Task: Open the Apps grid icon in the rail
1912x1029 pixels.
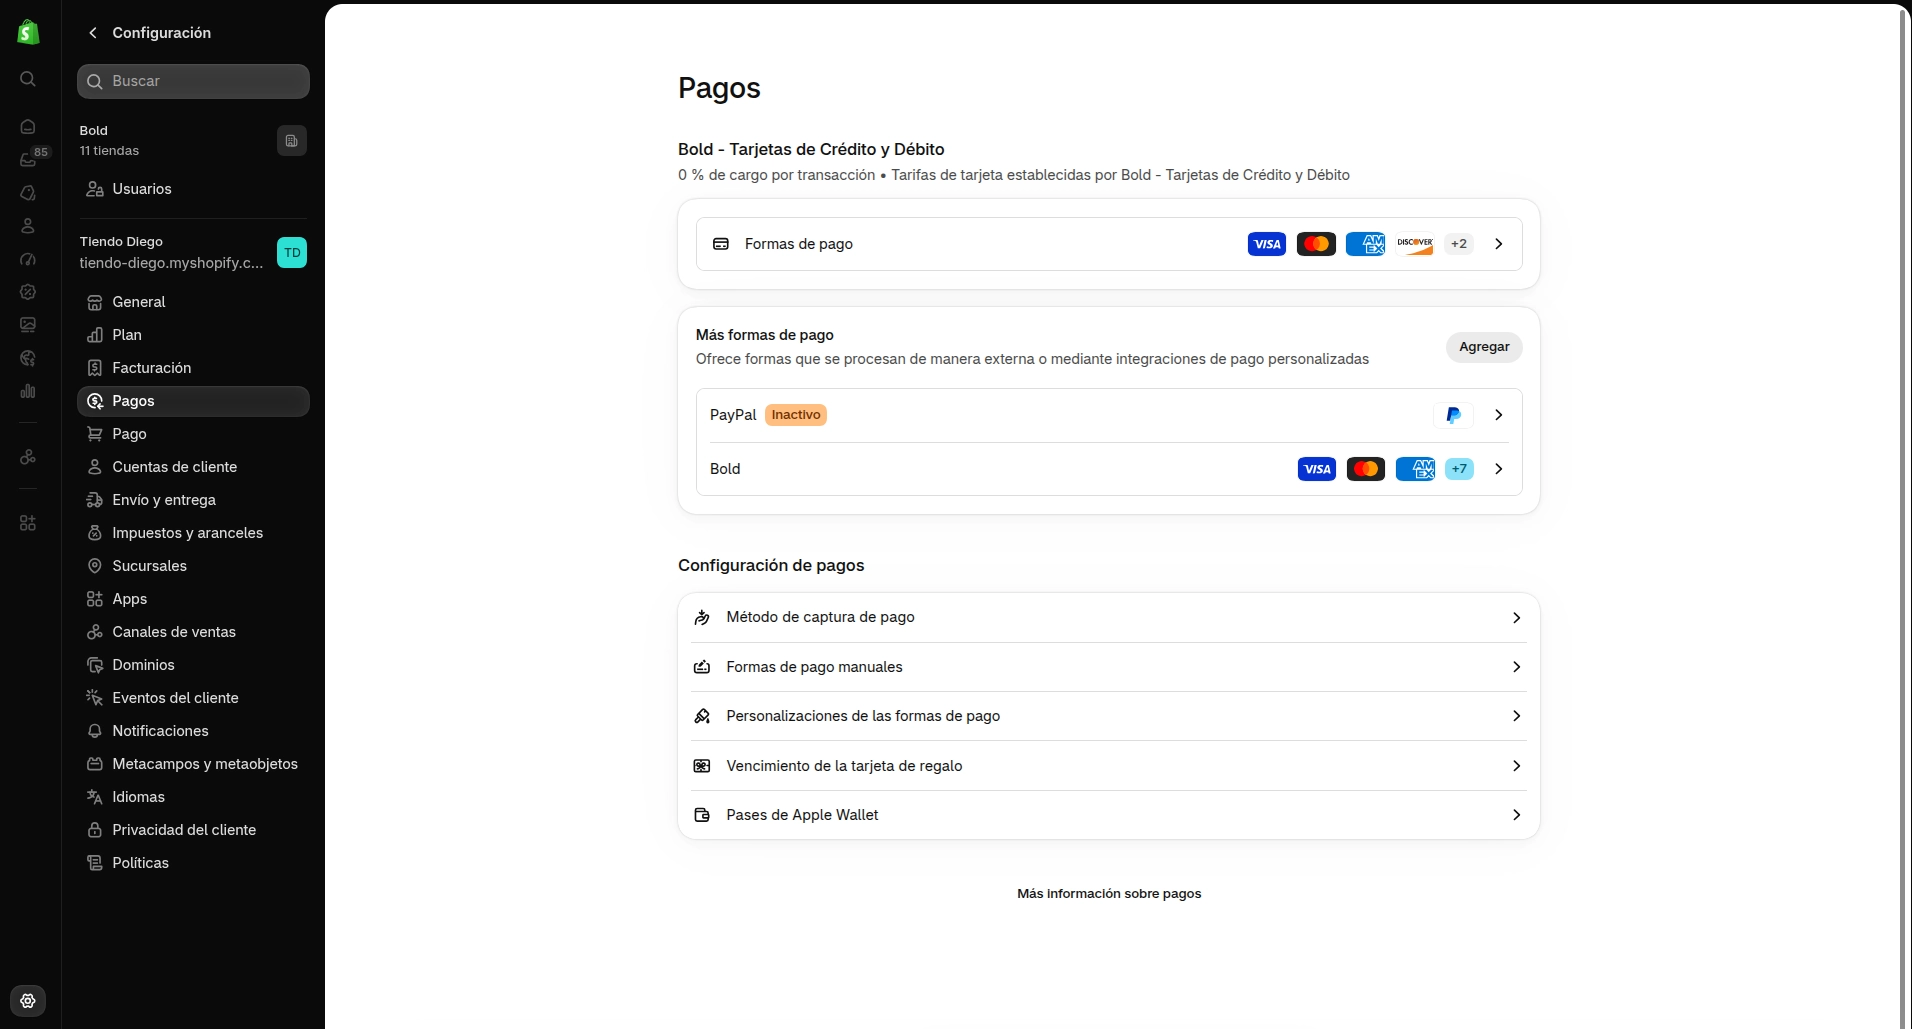Action: pos(28,523)
